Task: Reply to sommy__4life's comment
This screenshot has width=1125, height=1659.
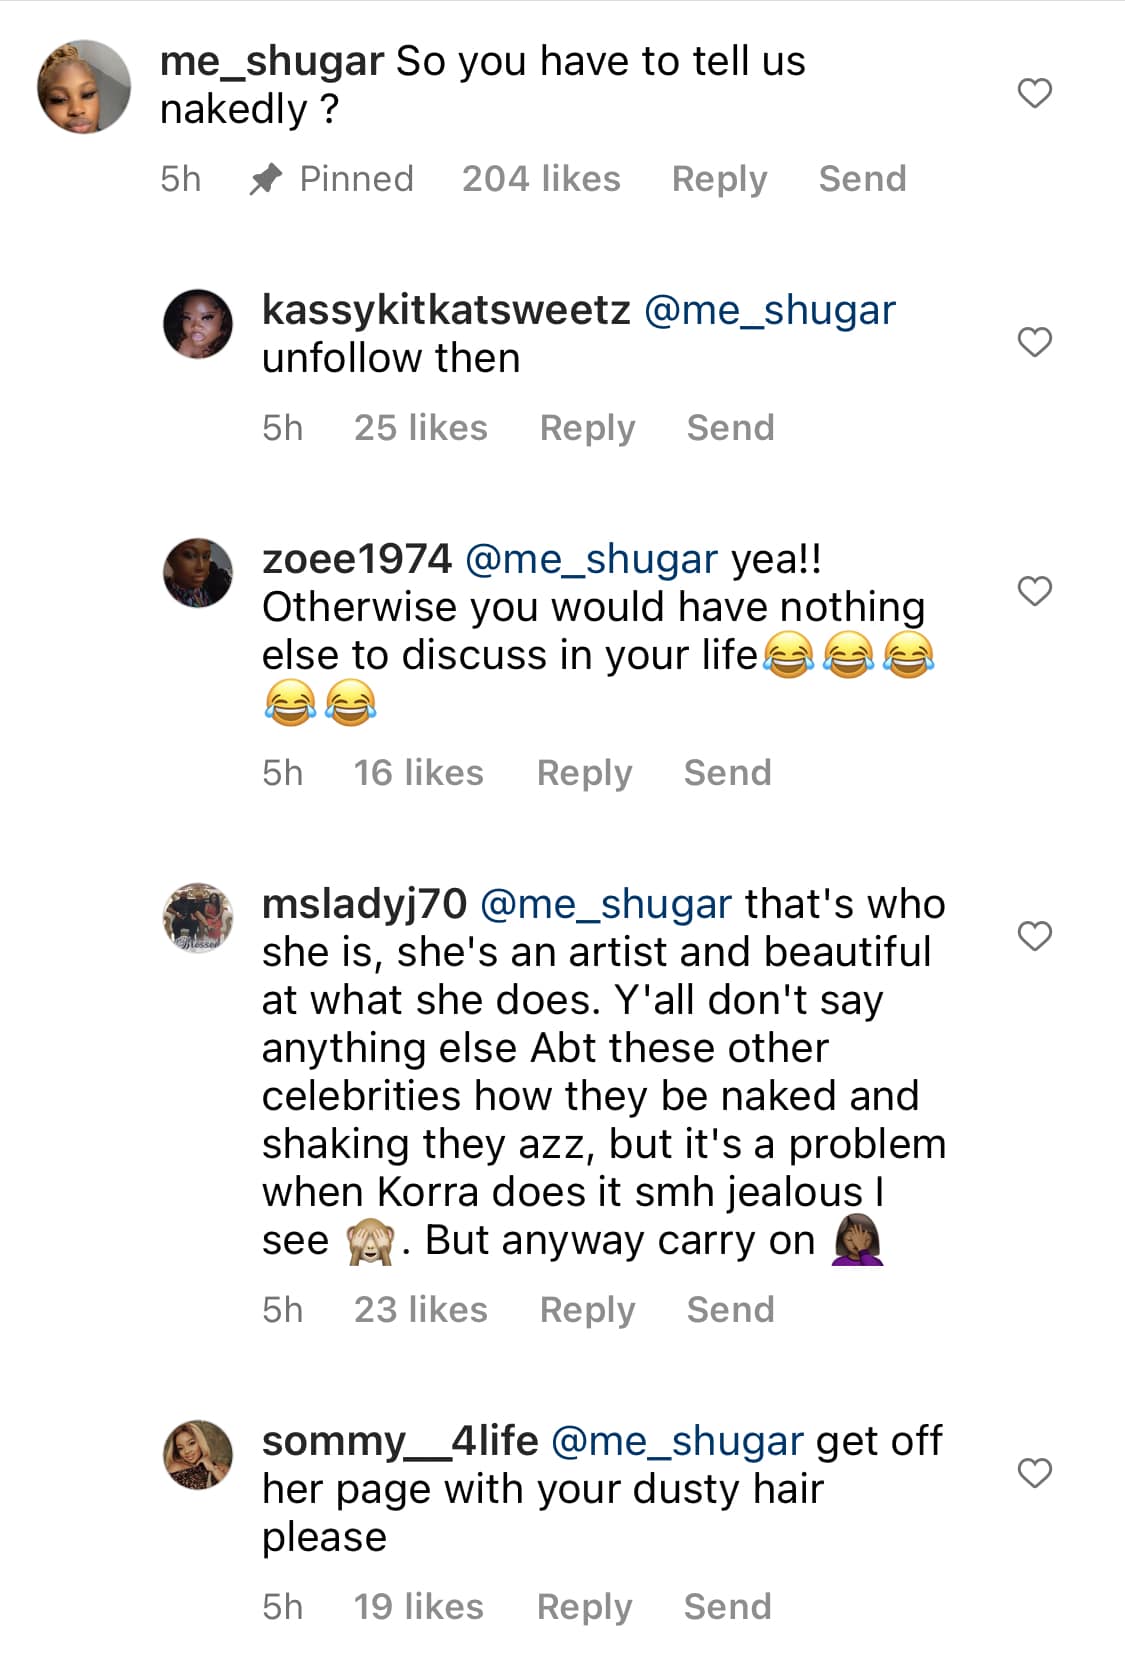Action: [584, 1607]
